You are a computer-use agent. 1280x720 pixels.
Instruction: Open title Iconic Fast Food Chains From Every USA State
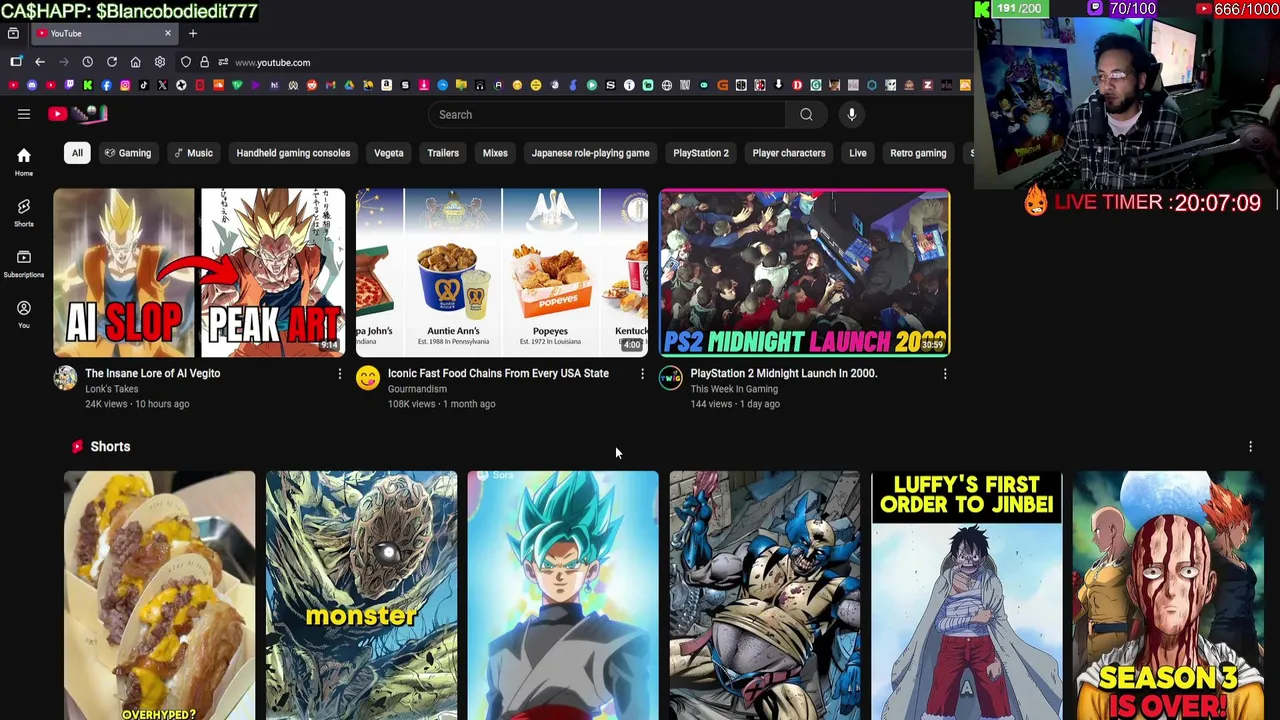click(498, 373)
